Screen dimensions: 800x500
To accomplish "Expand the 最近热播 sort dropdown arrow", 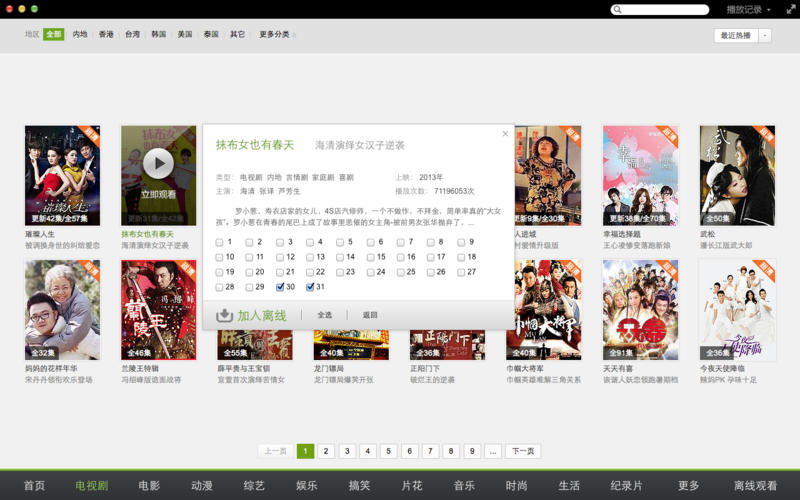I will click(765, 35).
